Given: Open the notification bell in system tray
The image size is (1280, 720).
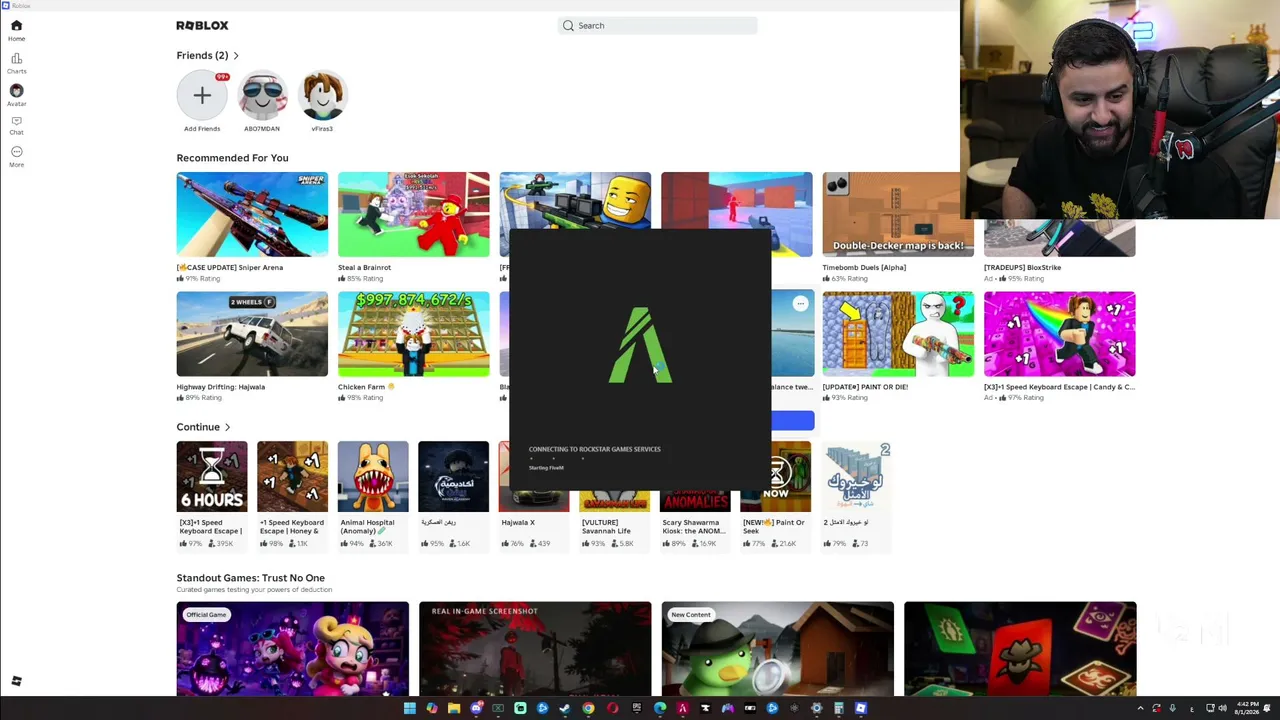Looking at the screenshot, I should click(x=1268, y=708).
